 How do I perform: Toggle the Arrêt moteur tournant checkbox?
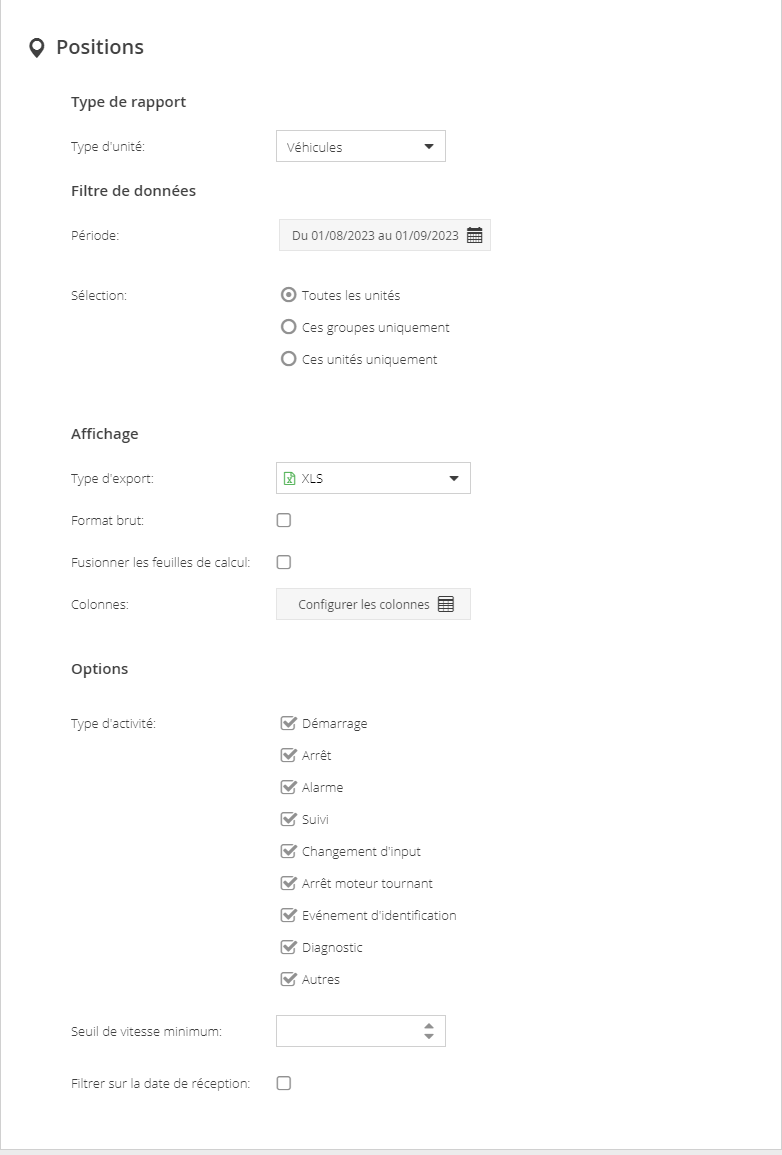(x=289, y=882)
